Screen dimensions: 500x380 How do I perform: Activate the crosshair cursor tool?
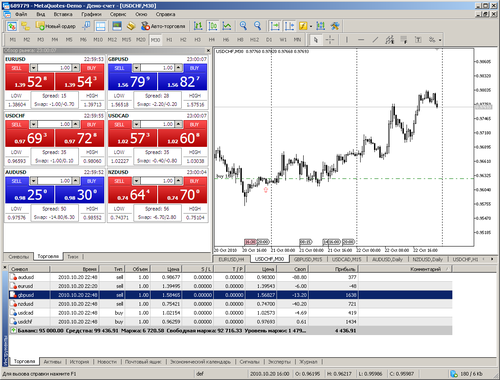(330, 40)
